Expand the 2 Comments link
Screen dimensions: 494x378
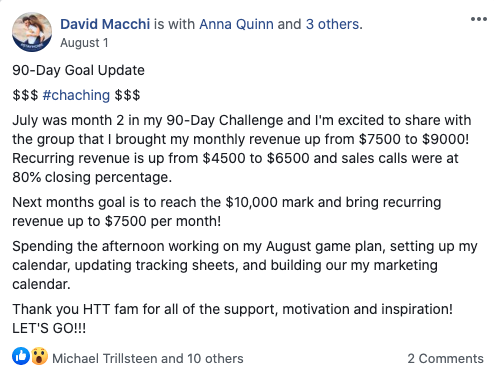click(445, 359)
